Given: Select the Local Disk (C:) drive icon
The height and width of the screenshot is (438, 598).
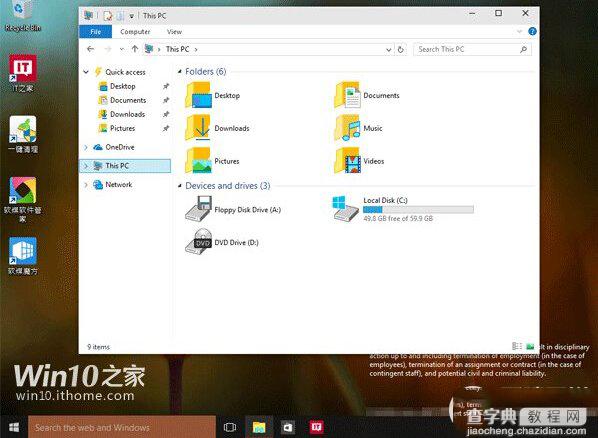Looking at the screenshot, I should pos(345,208).
